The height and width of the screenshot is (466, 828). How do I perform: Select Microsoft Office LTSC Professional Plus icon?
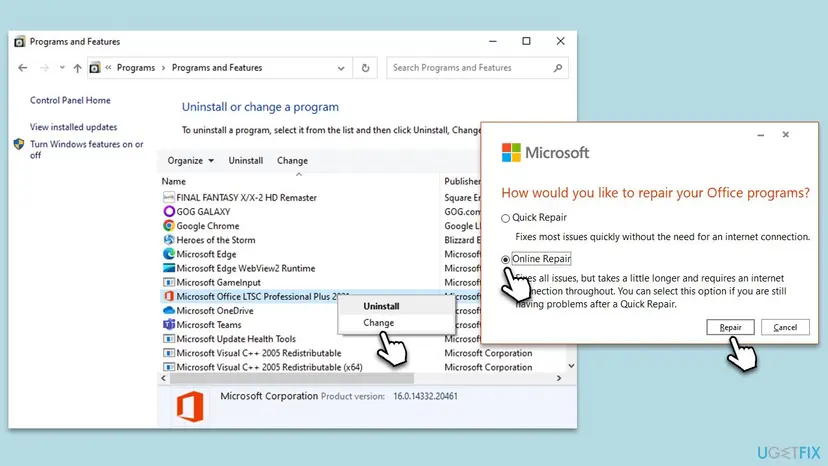168,296
